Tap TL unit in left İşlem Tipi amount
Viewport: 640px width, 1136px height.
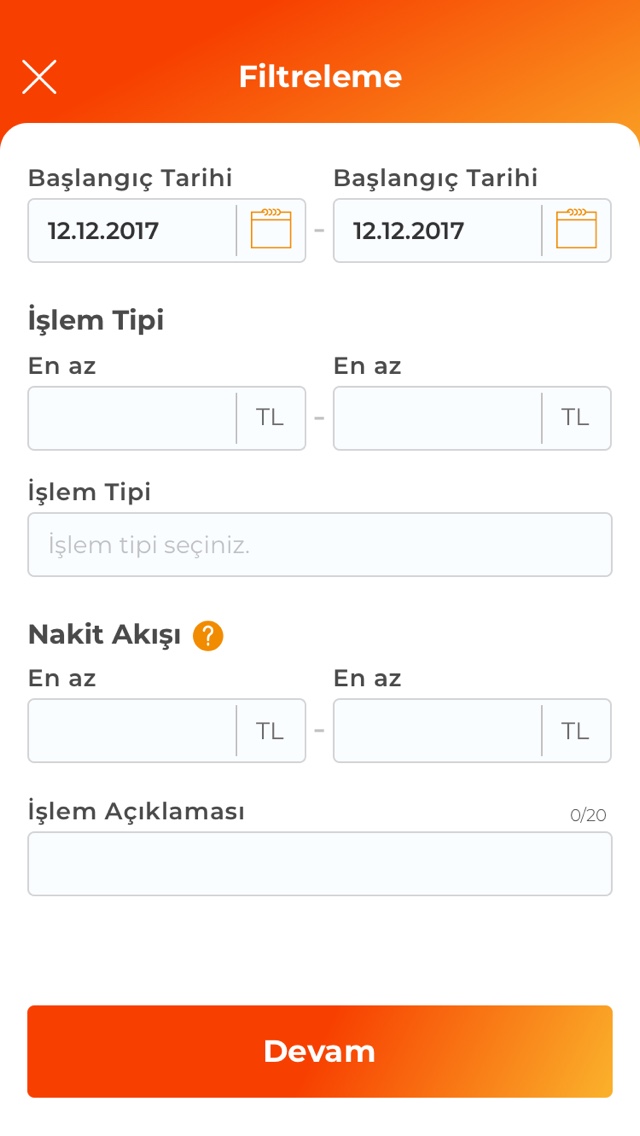pos(270,418)
